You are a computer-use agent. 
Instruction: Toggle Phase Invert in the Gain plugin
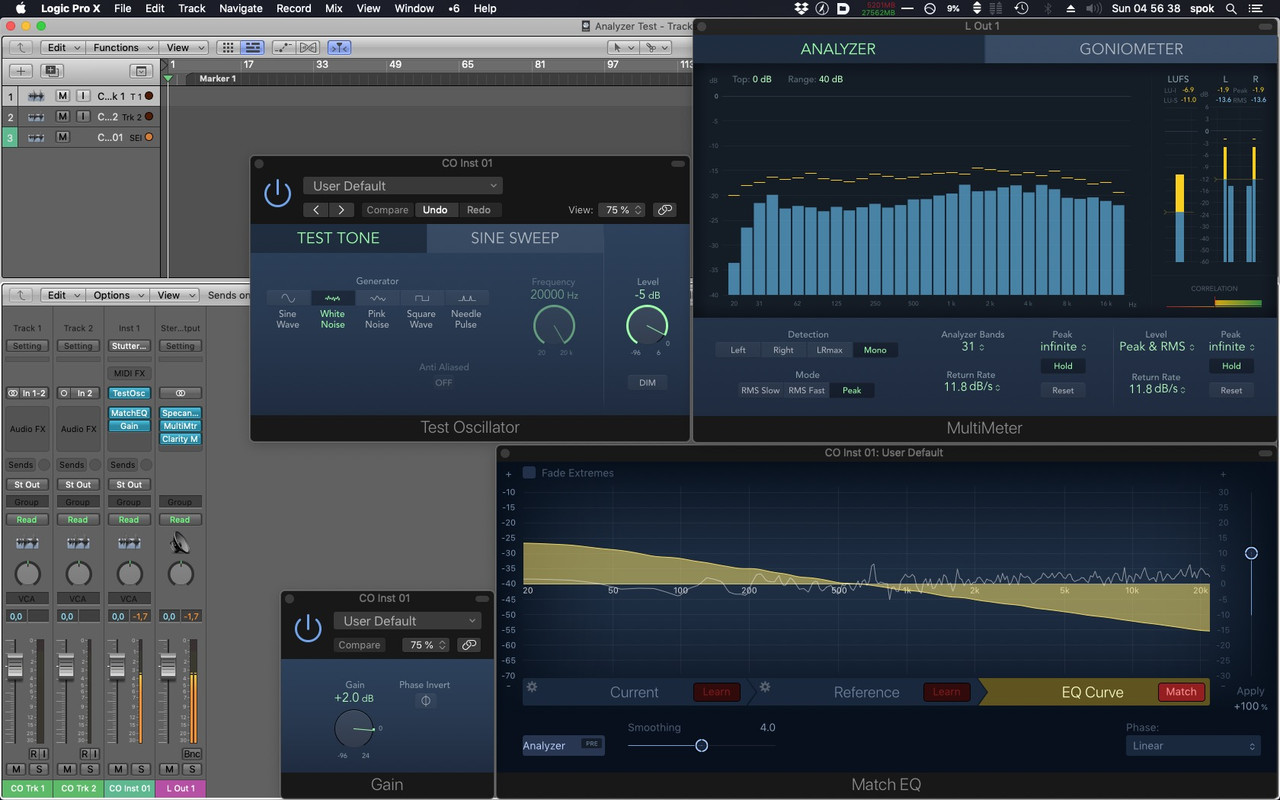point(424,700)
